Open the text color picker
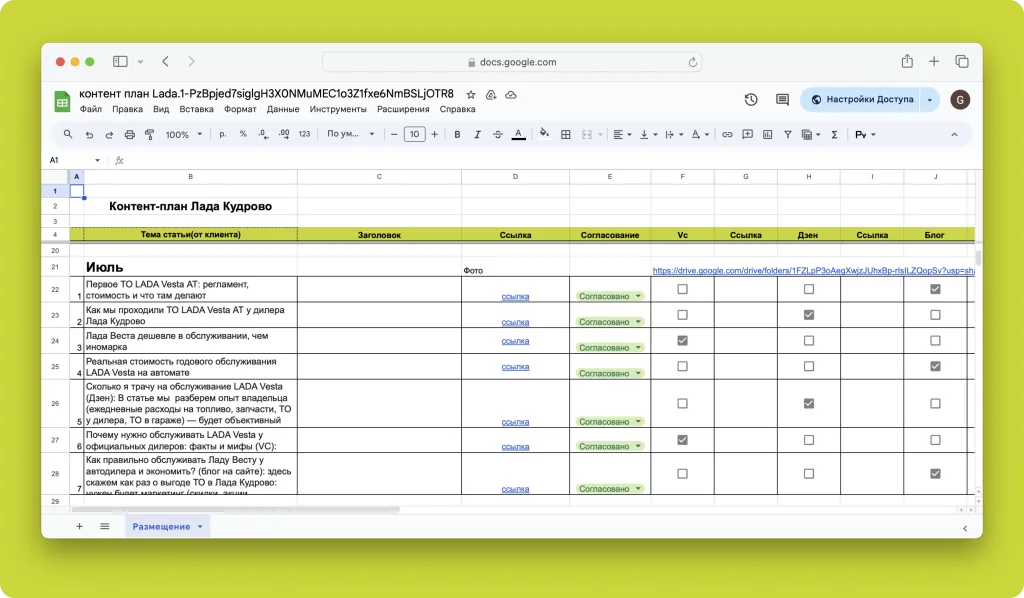Image resolution: width=1024 pixels, height=598 pixels. click(x=519, y=134)
